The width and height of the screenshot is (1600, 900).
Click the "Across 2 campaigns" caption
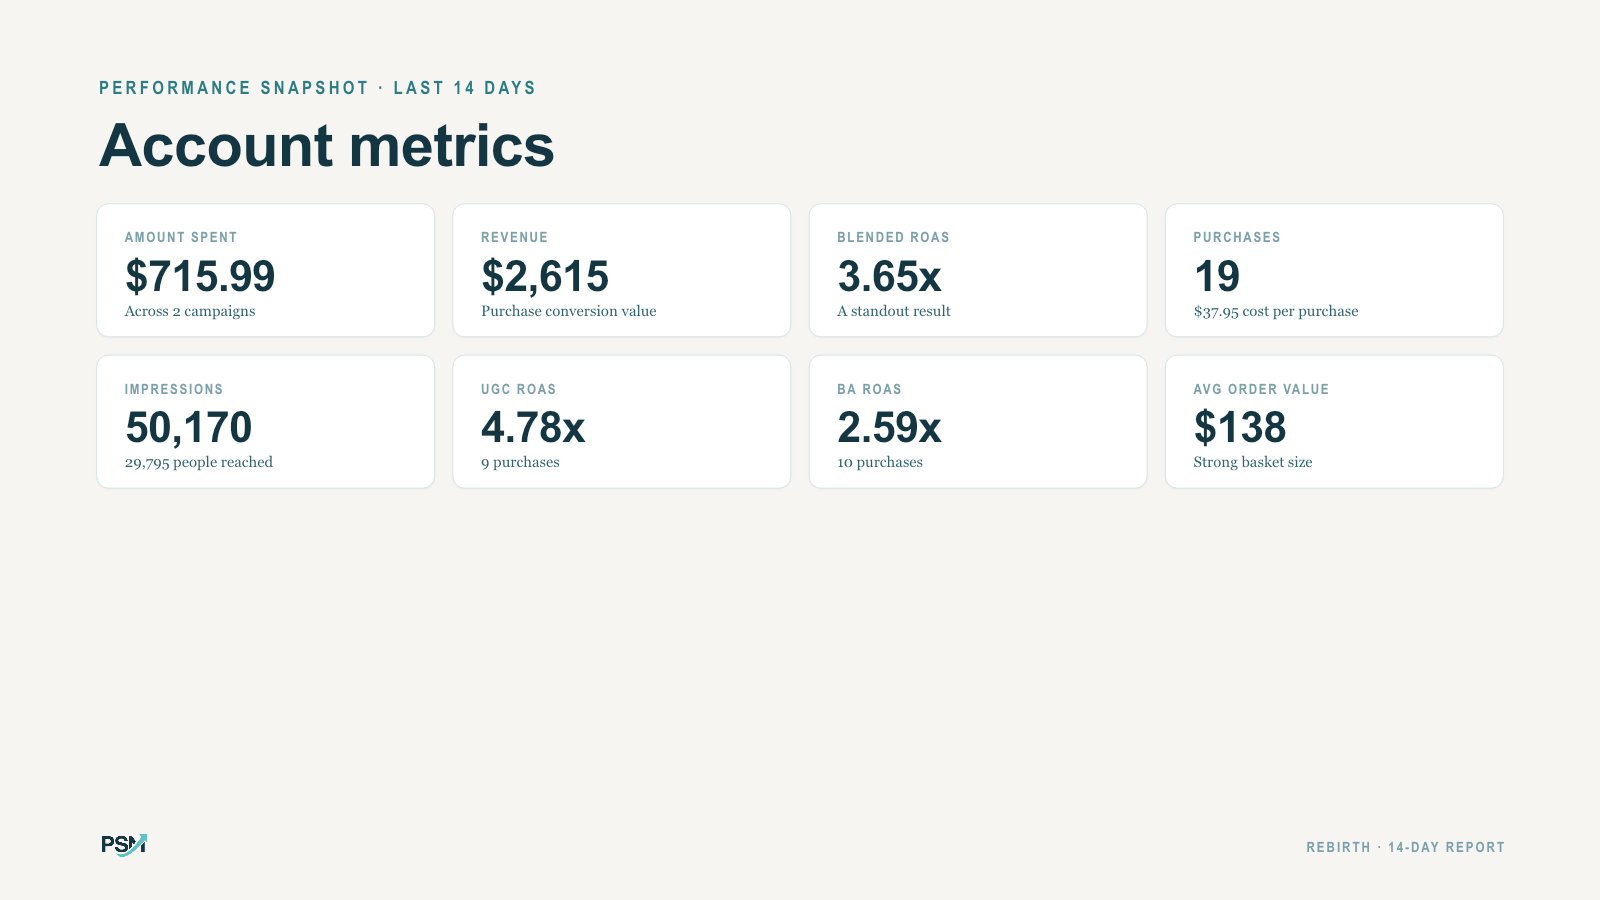click(190, 311)
